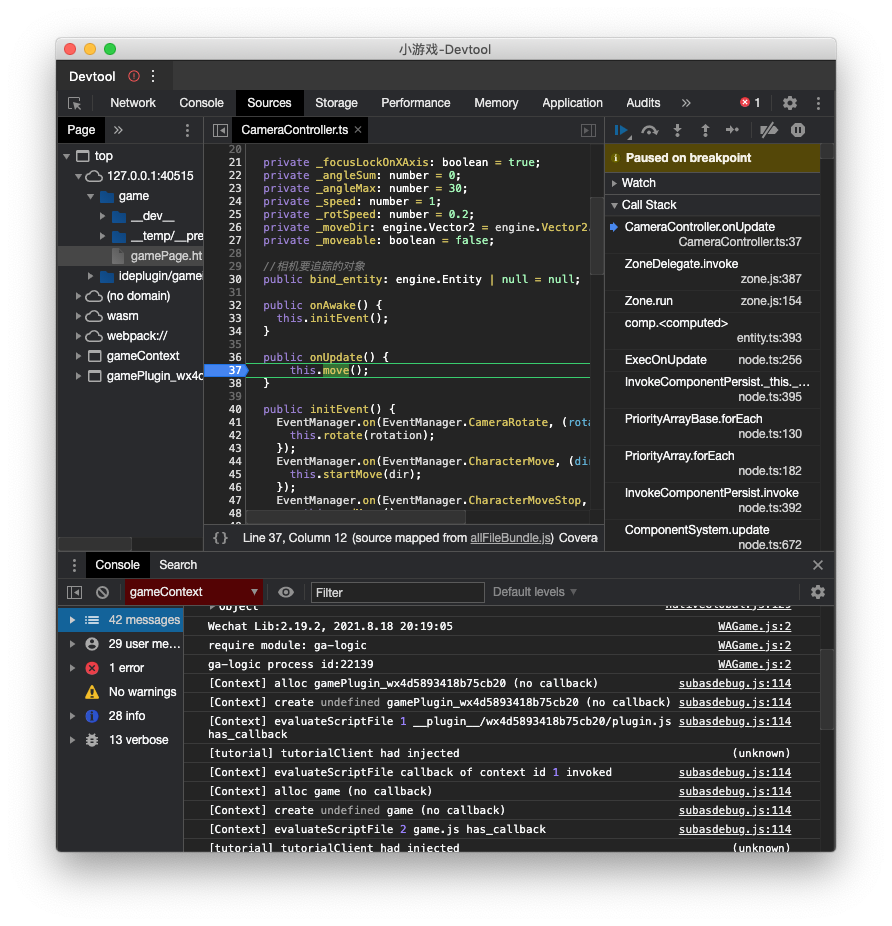Screen dimensions: 892x926
Task: Expand the gameContext frame
Action: click(78, 356)
